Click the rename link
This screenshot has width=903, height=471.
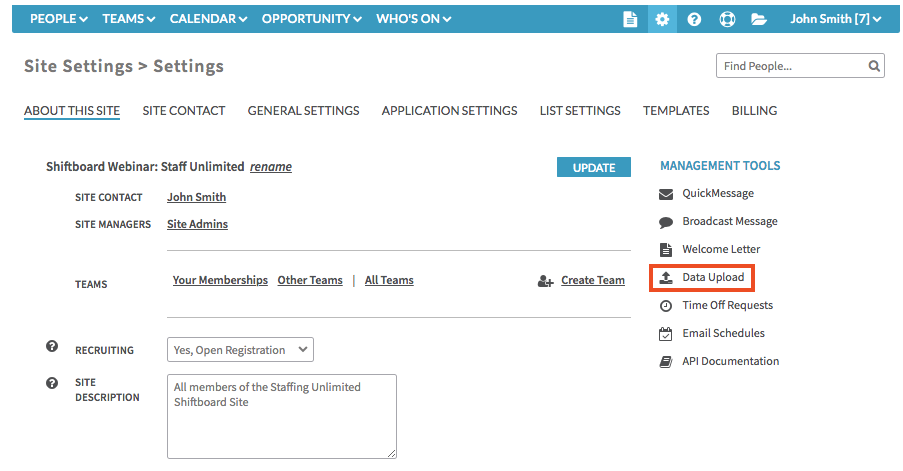click(x=271, y=166)
